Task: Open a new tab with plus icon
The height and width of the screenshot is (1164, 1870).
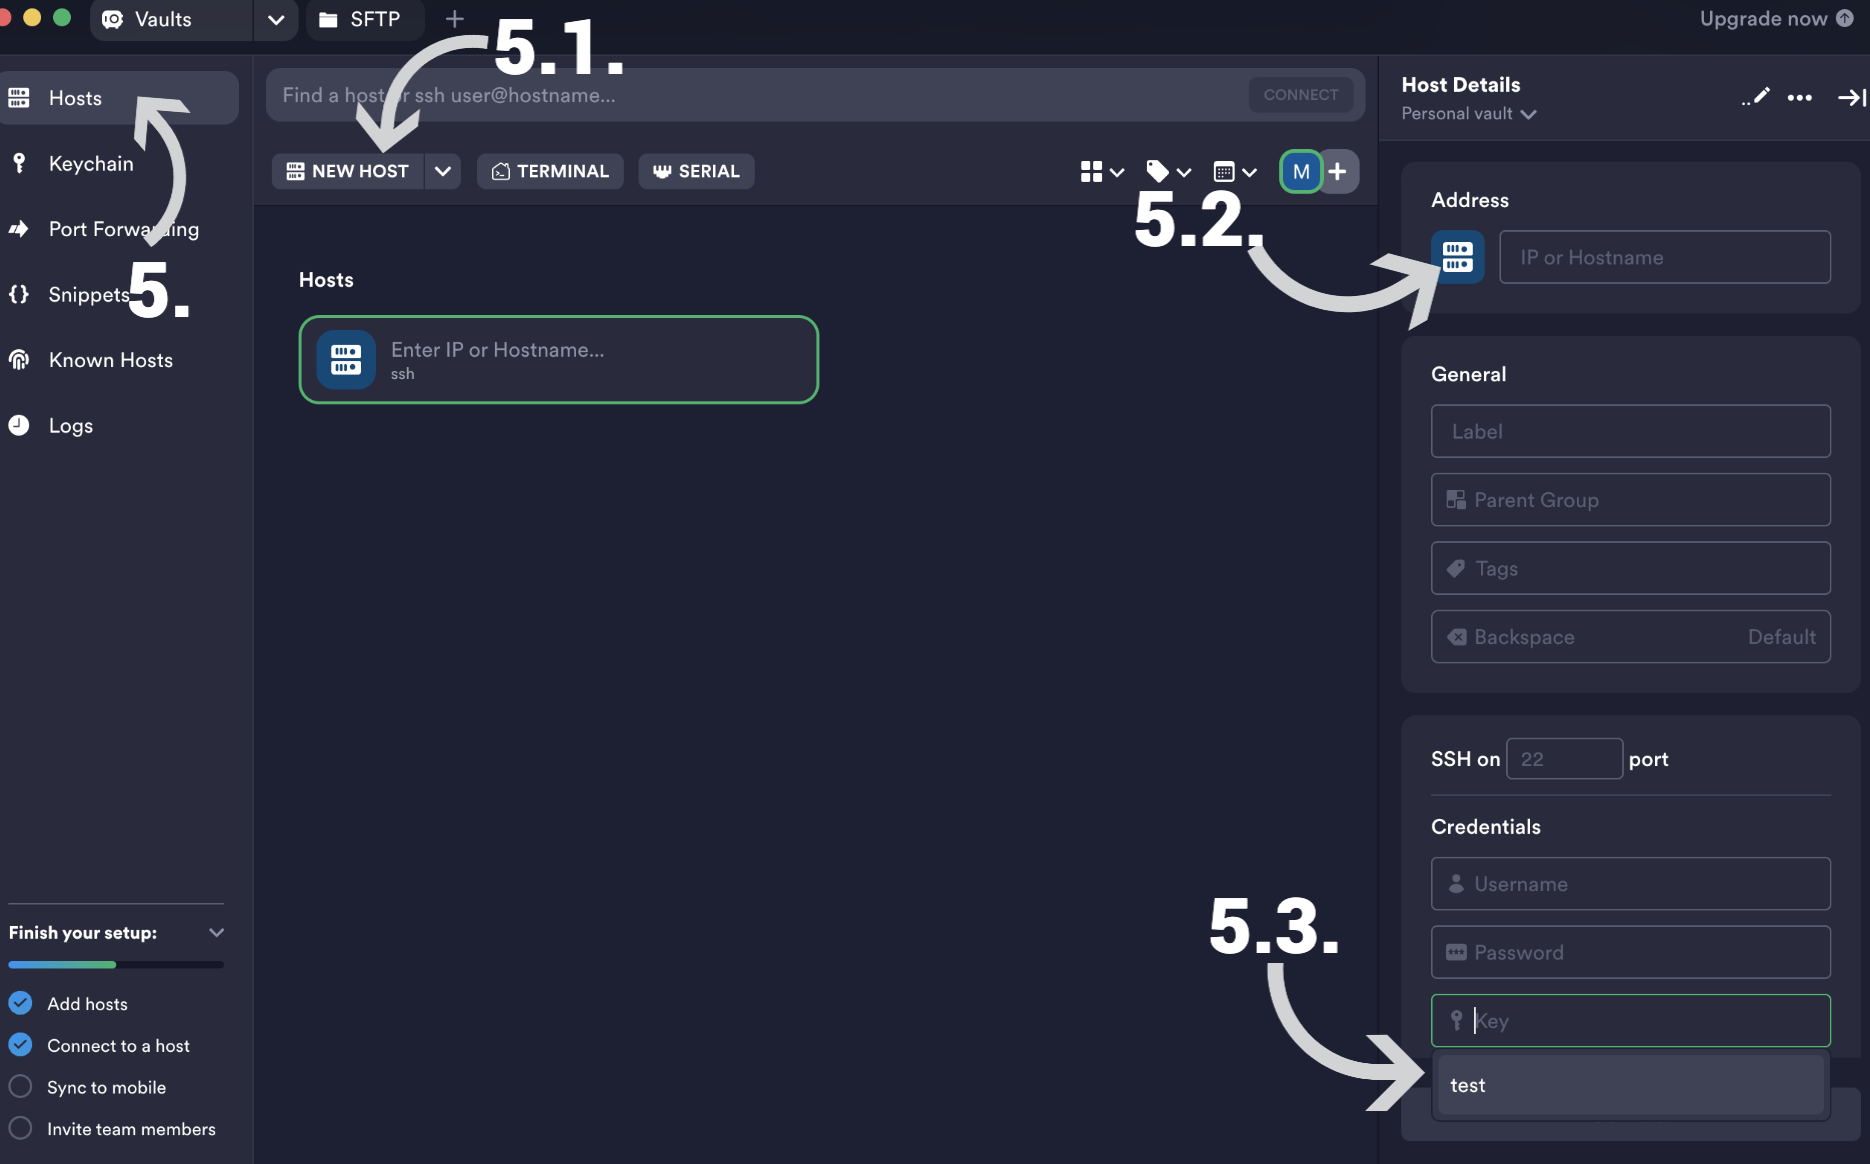Action: pyautogui.click(x=455, y=19)
